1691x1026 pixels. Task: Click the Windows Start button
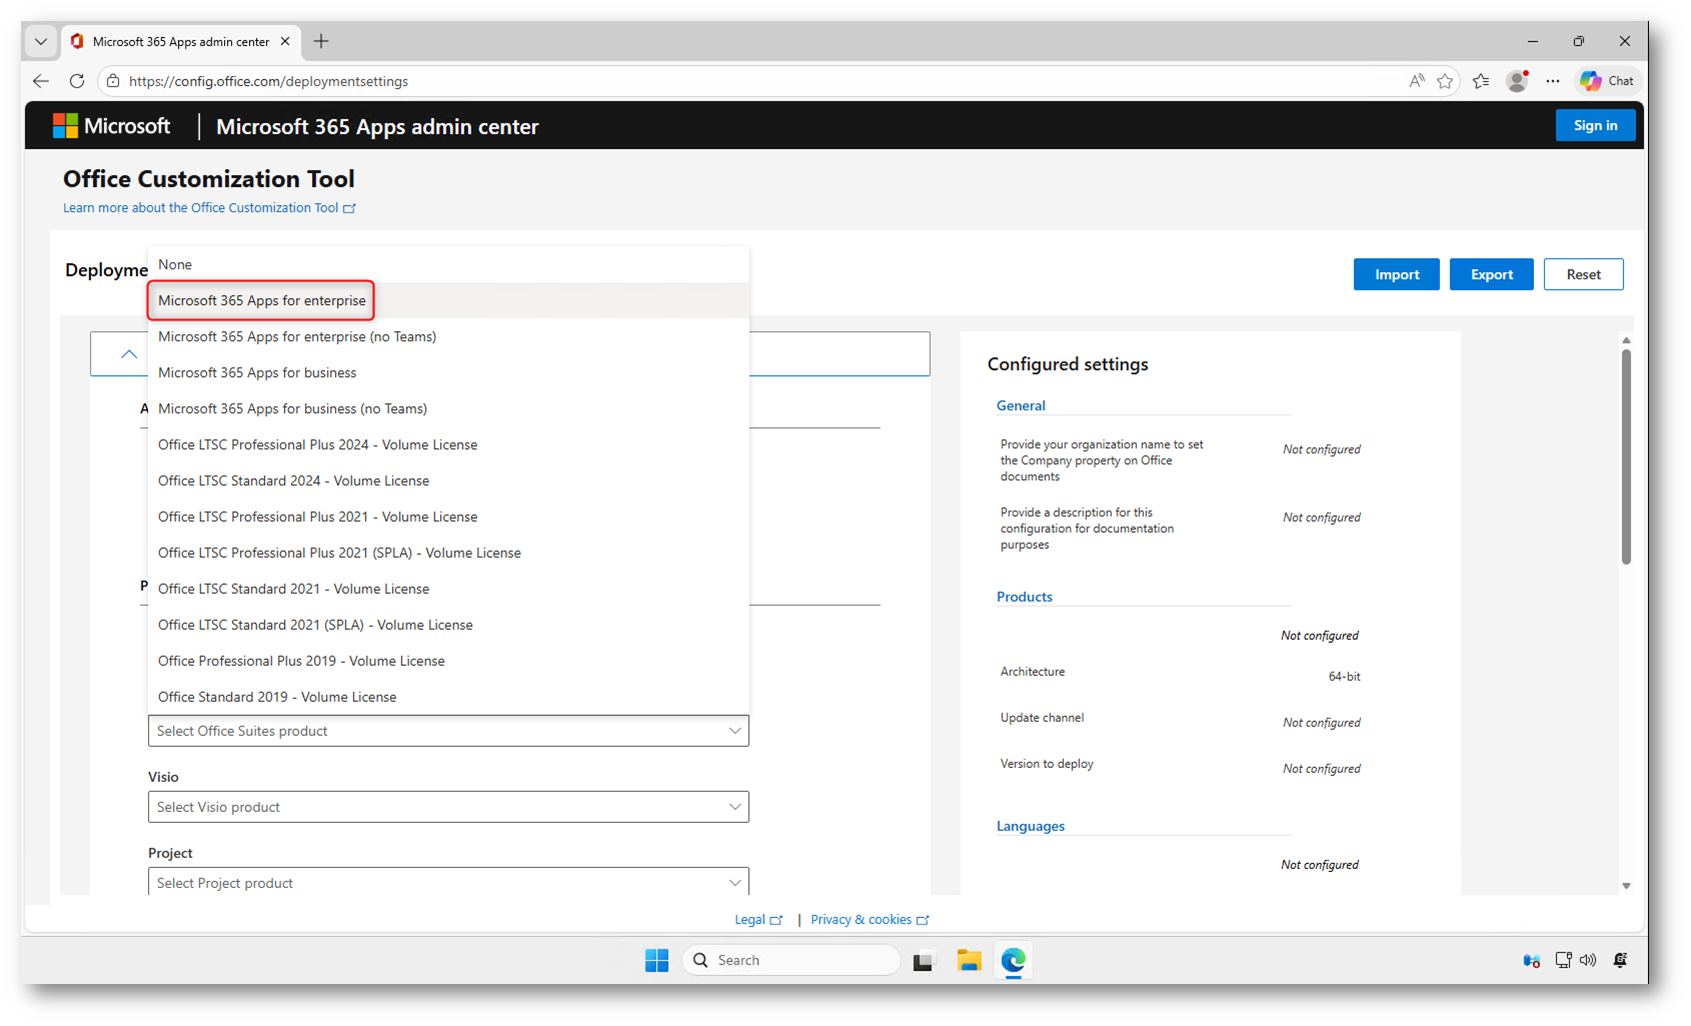(657, 960)
